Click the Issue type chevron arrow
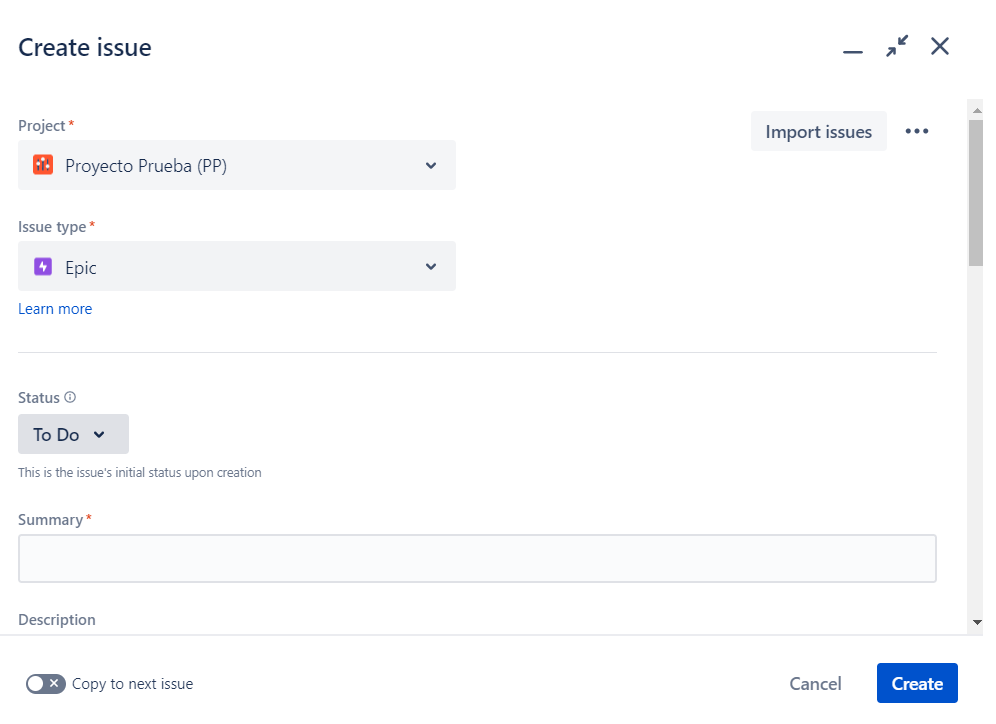Image resolution: width=996 pixels, height=724 pixels. click(431, 267)
